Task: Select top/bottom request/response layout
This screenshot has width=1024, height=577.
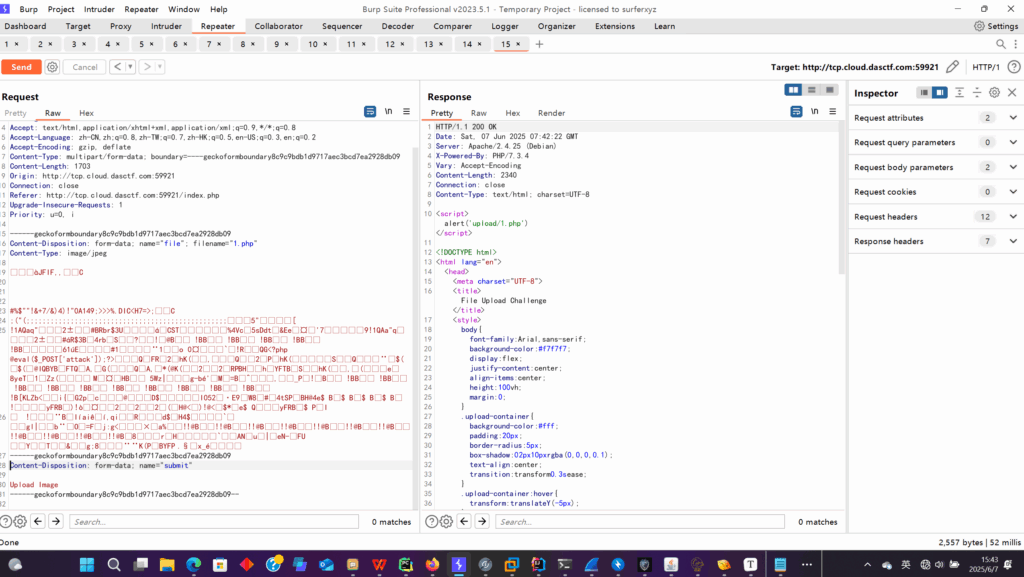Action: (x=812, y=90)
